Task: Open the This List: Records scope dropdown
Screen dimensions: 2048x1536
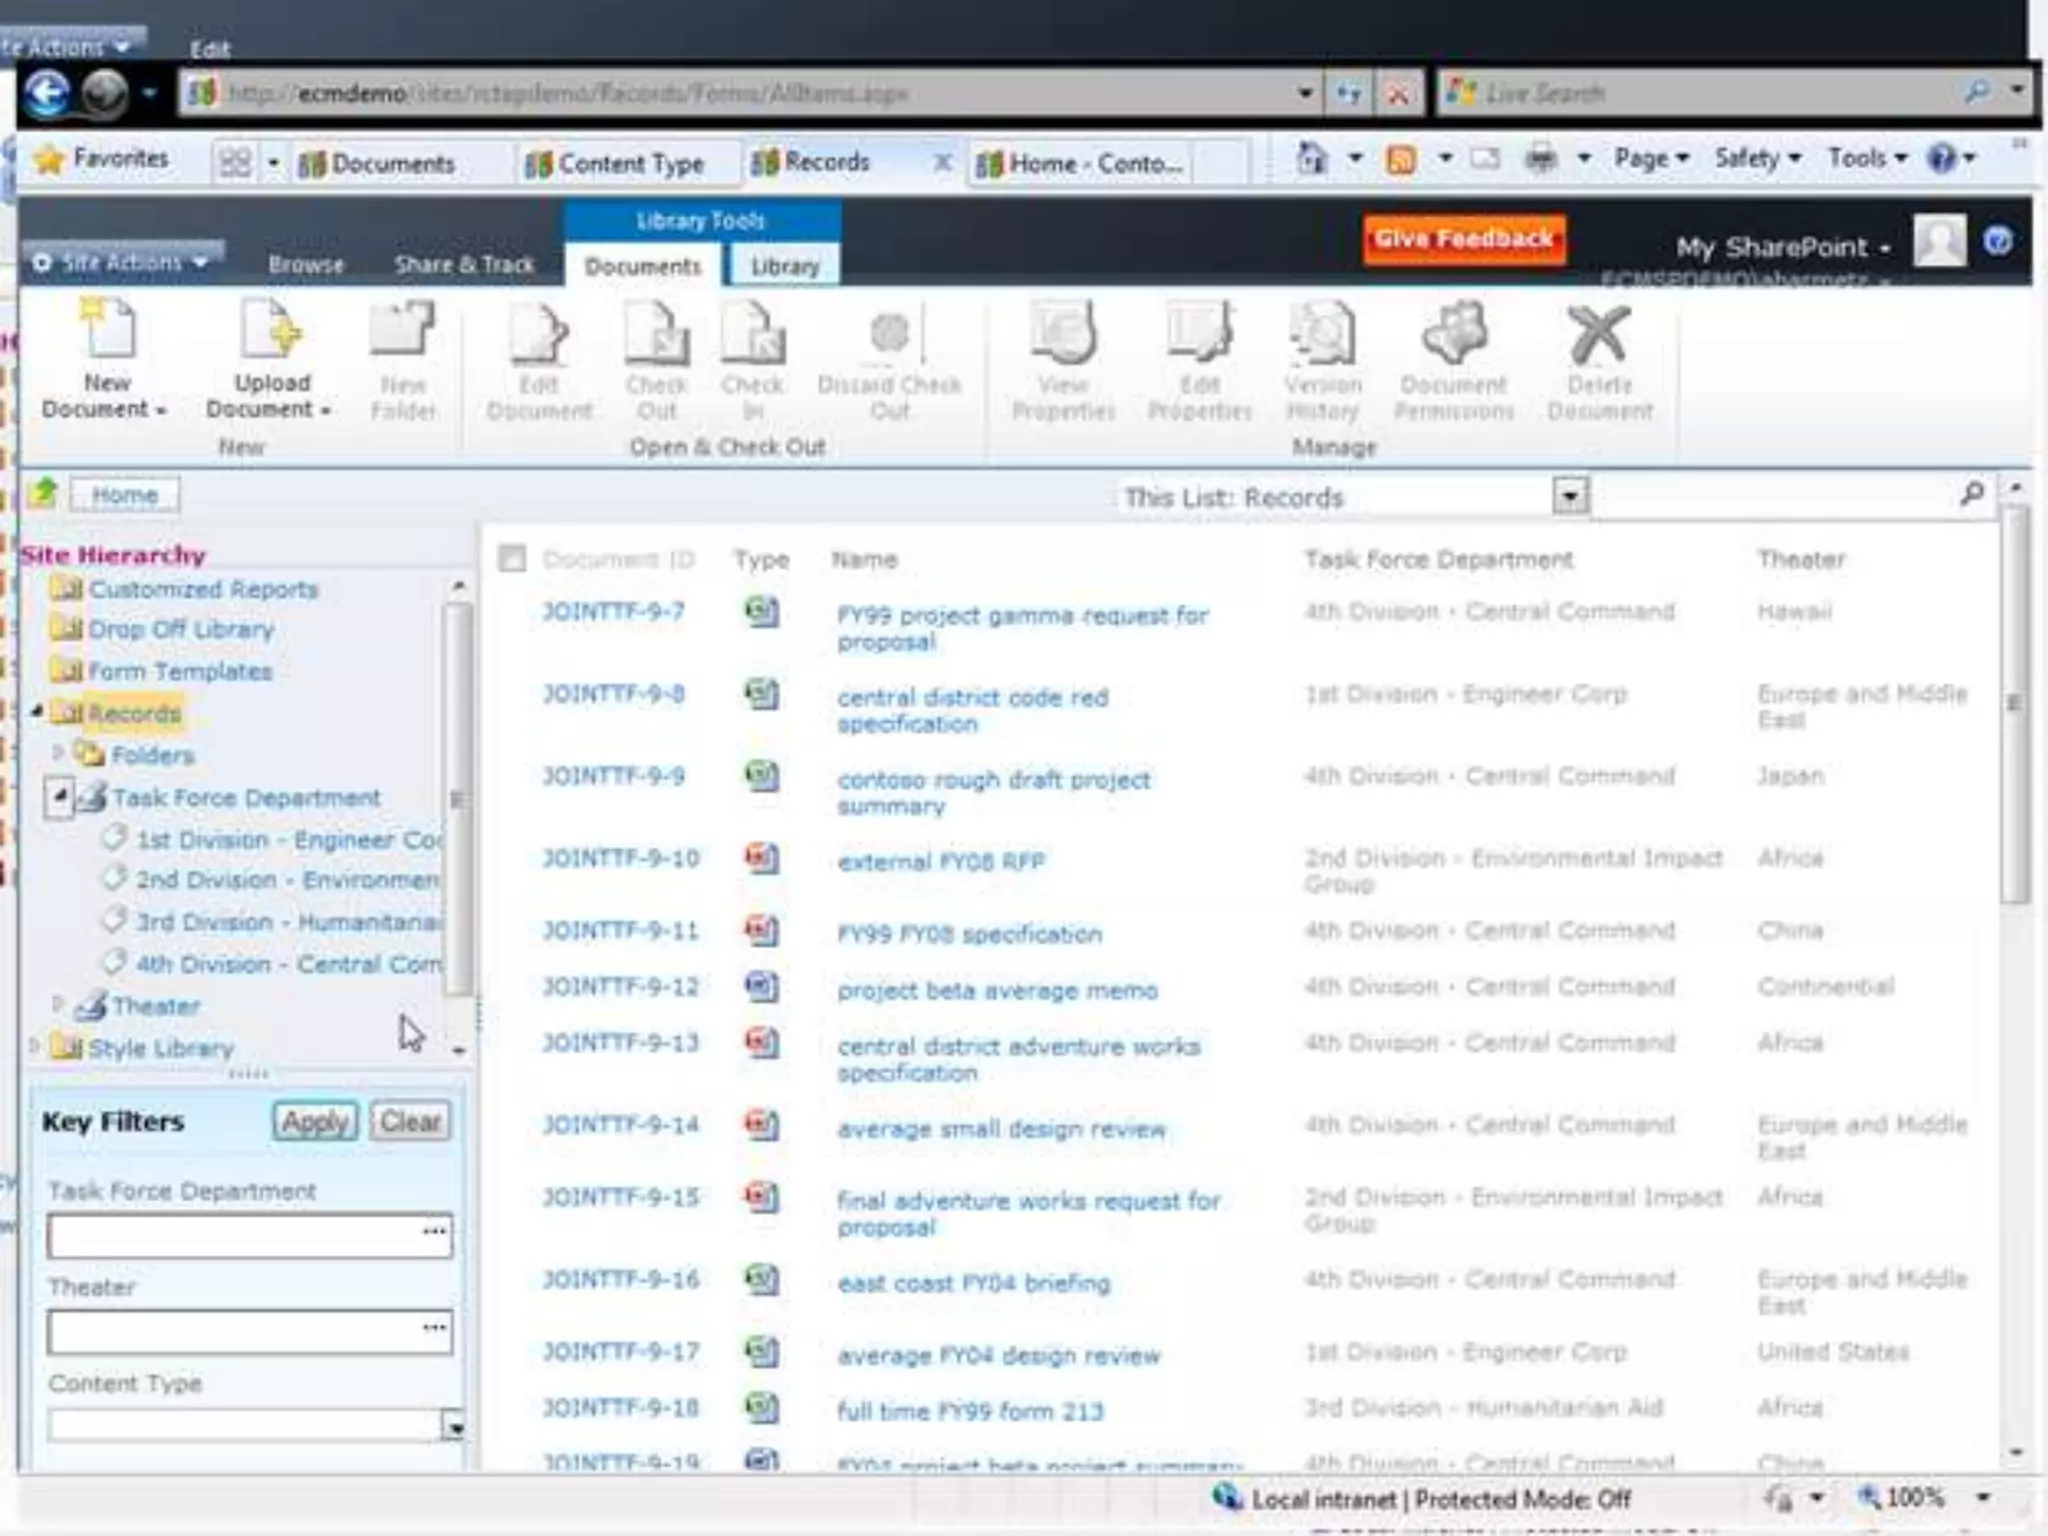Action: tap(1570, 496)
